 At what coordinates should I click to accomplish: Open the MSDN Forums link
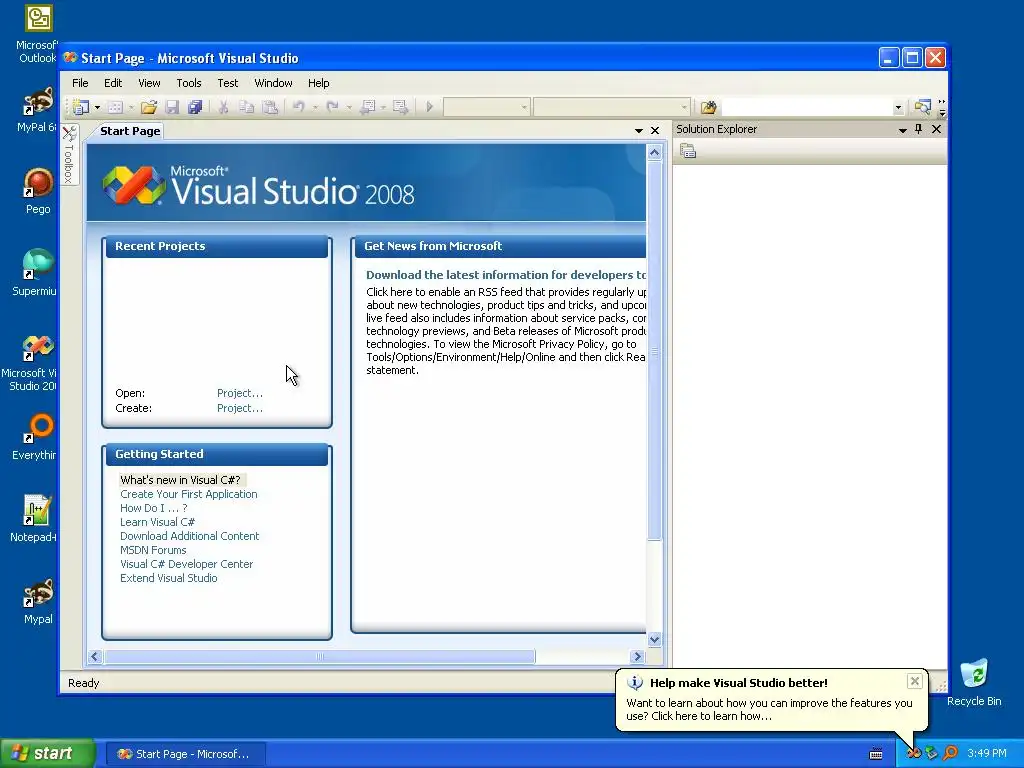[153, 551]
